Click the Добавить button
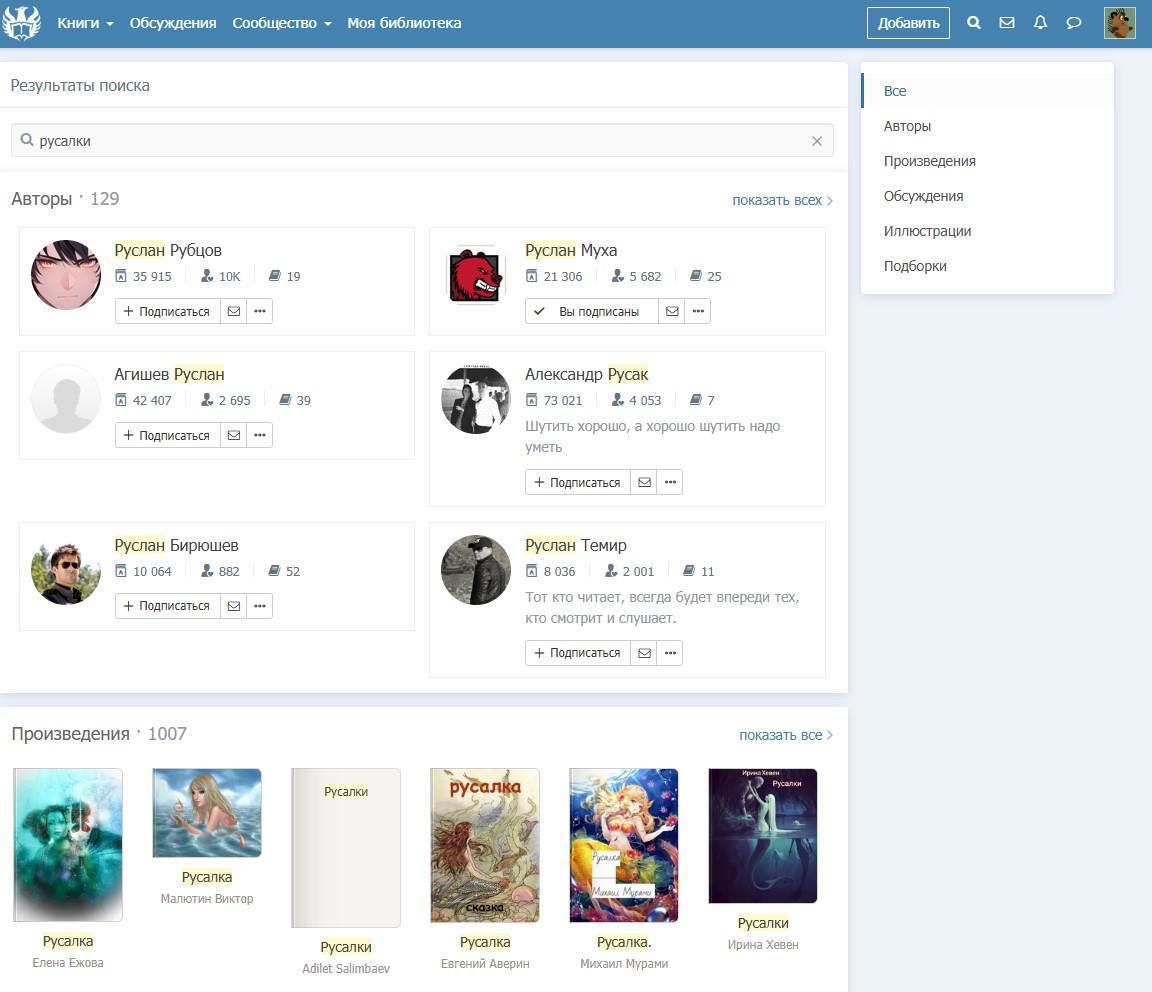 click(907, 23)
